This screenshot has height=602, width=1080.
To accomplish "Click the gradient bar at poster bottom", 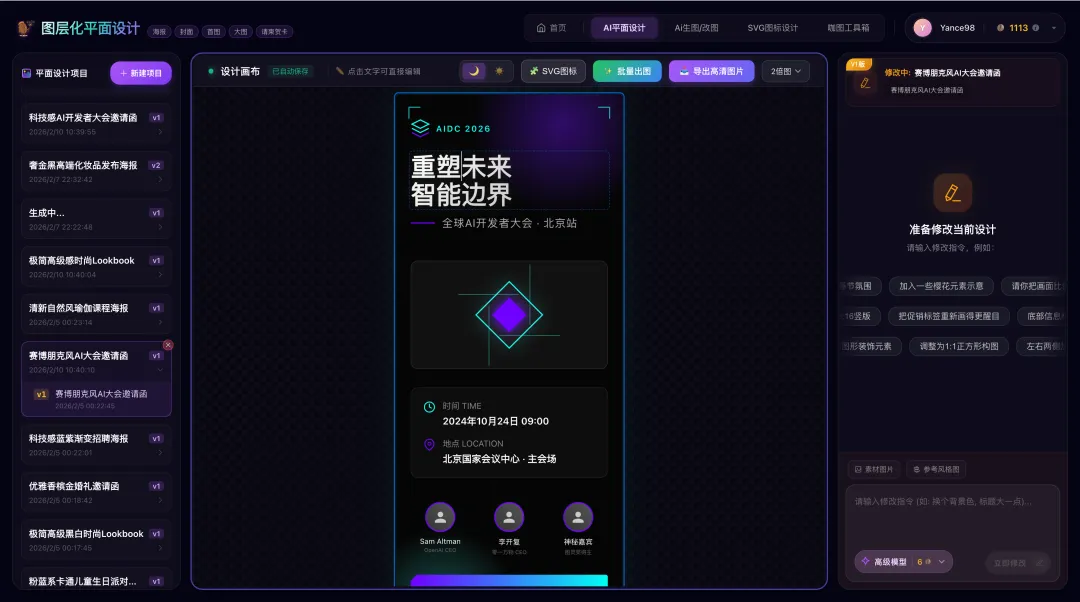I will 509,580.
